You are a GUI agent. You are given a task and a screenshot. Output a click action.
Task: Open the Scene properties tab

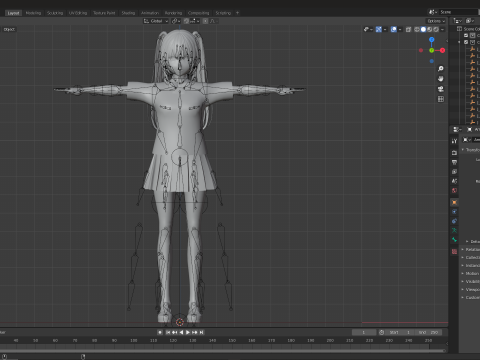click(x=454, y=181)
